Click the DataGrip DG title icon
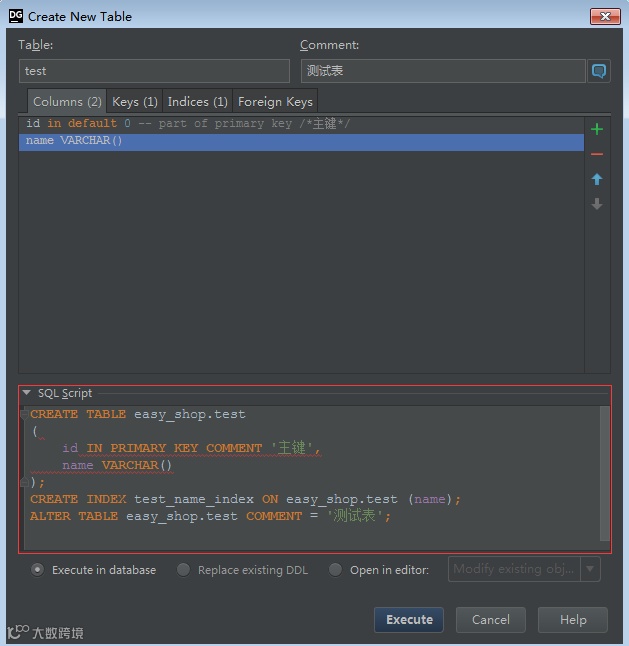Screen dimensions: 629x646 pyautogui.click(x=16, y=16)
